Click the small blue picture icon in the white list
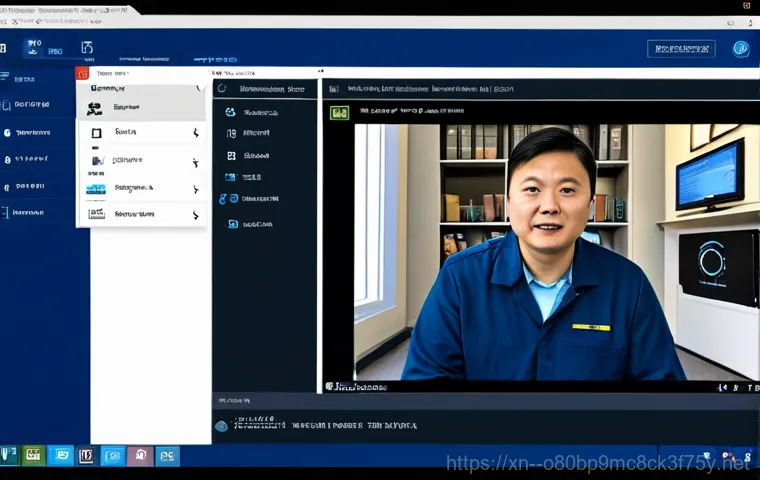760x480 pixels. tap(97, 160)
